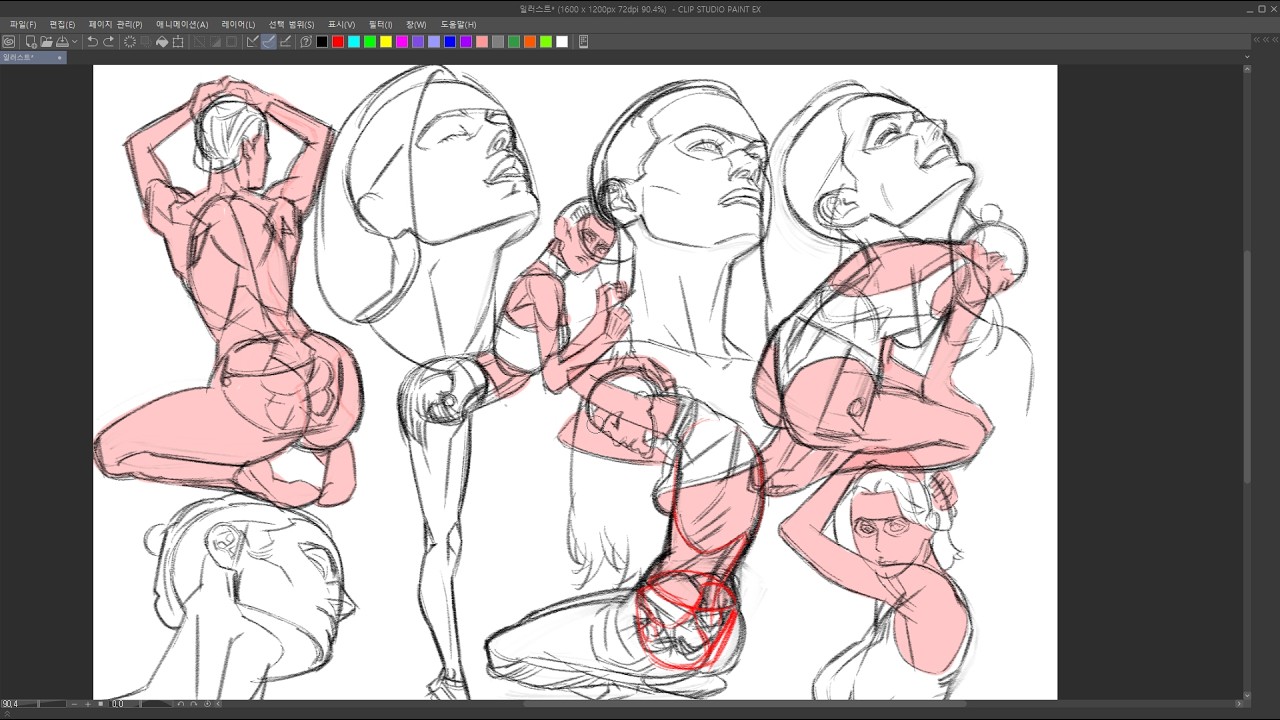Toggle Snap to Special Ruler
Screen dimensions: 1280x720
point(269,42)
